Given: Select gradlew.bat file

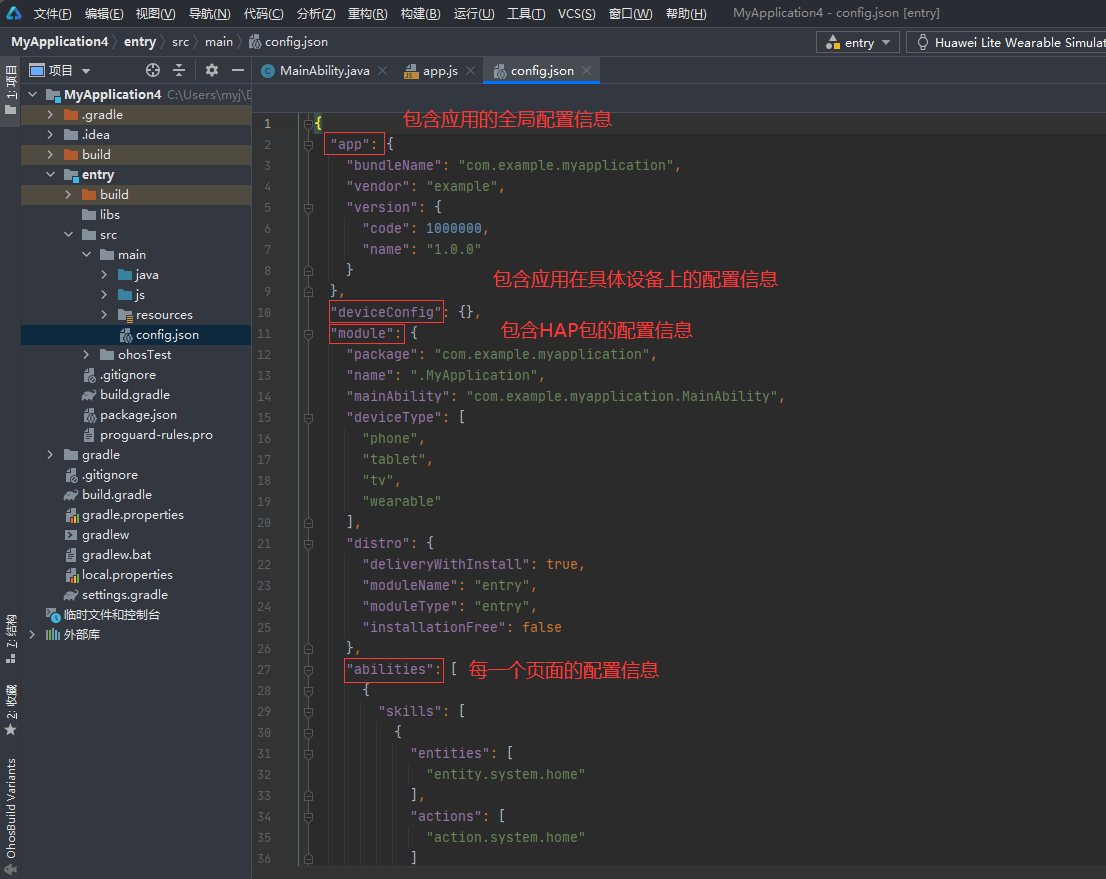Looking at the screenshot, I should [136, 554].
